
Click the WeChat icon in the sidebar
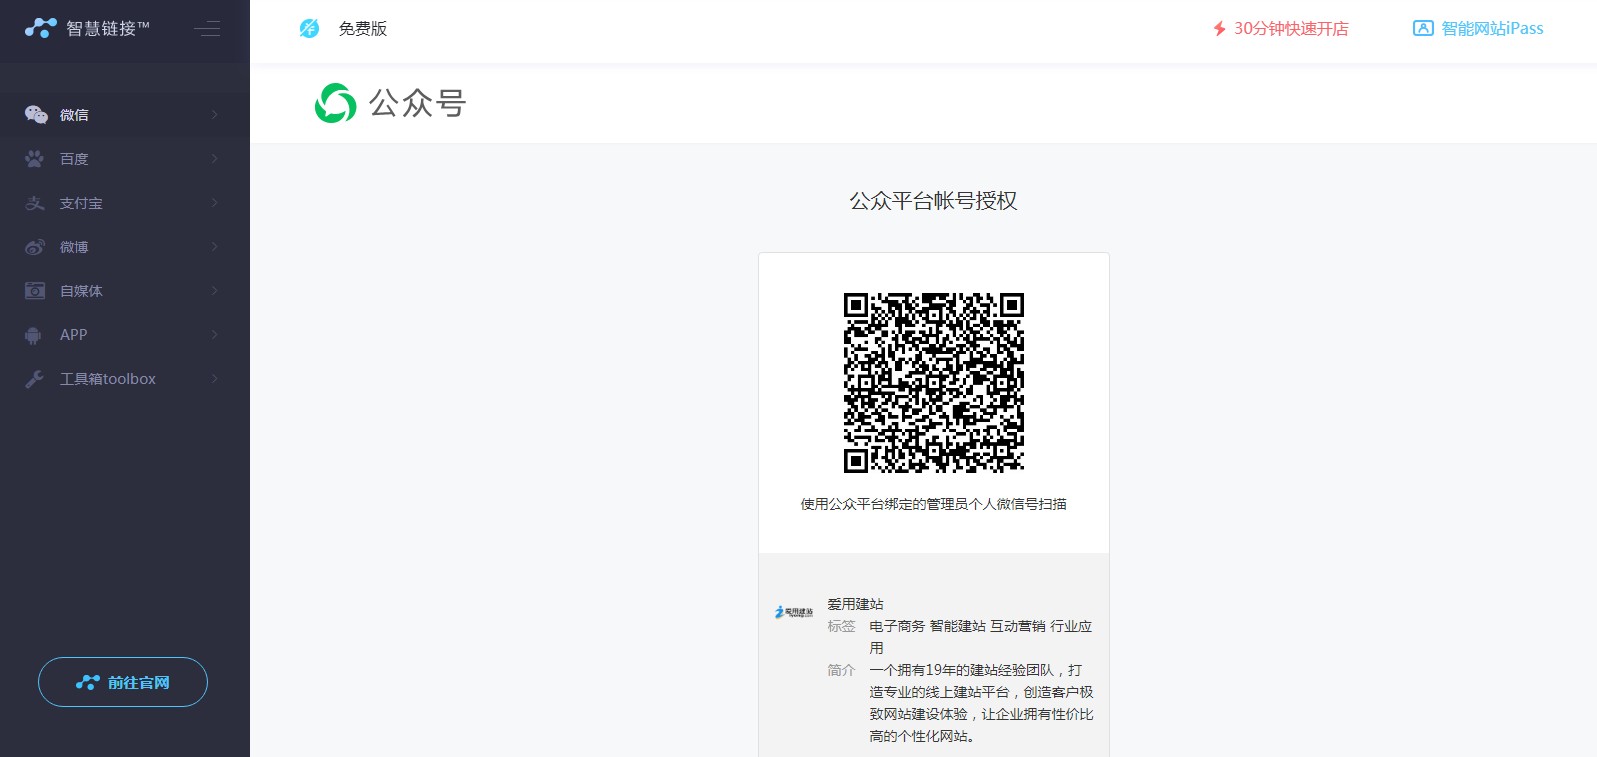click(x=36, y=115)
